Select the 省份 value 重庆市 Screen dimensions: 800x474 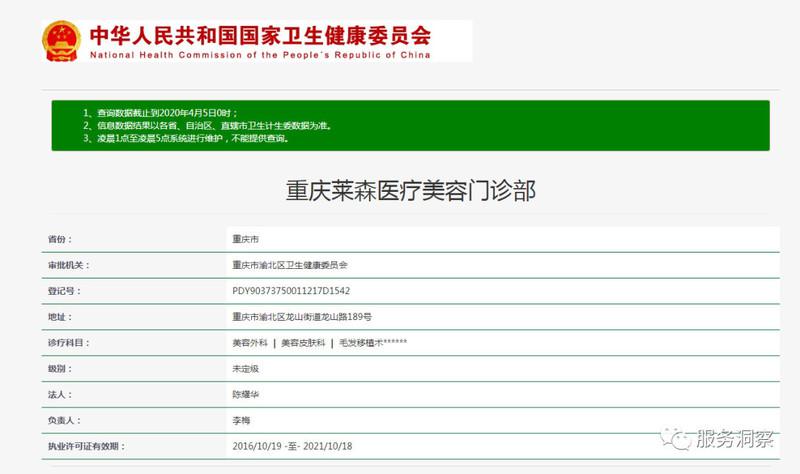point(245,240)
